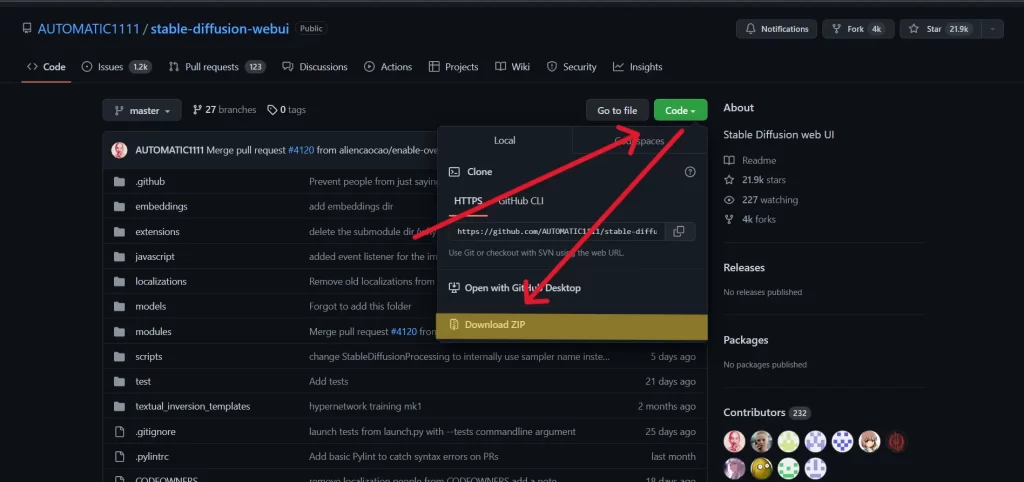1024x482 pixels.
Task: Open the Wiki tab
Action: [513, 67]
